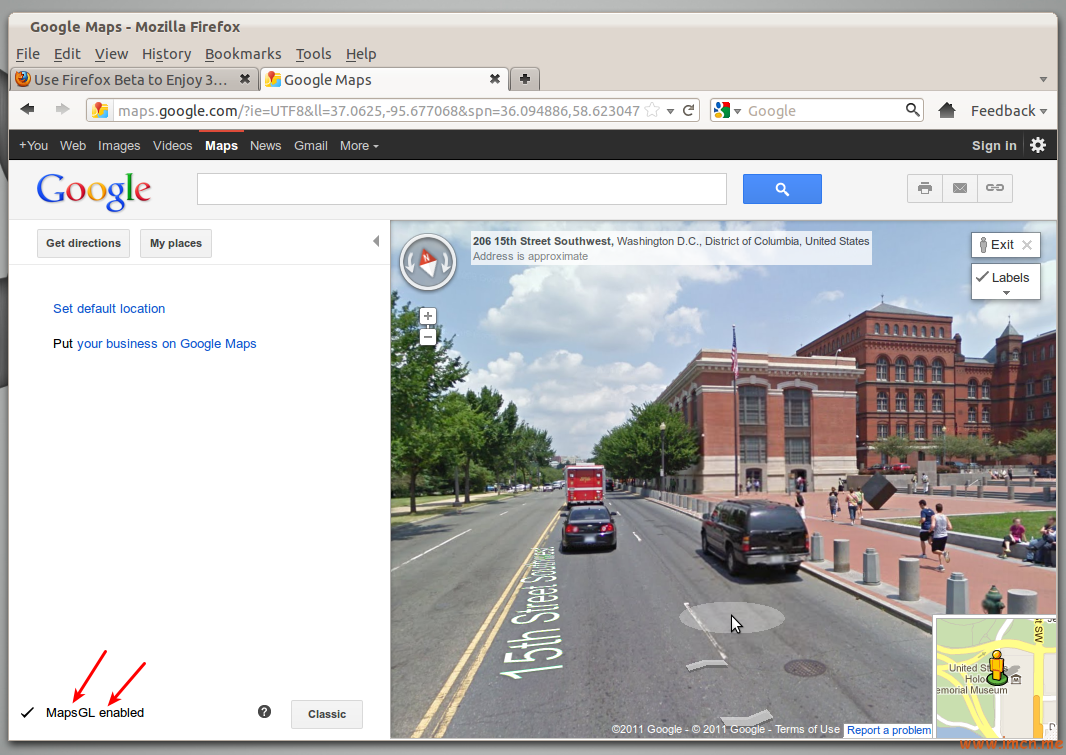Open Gmail from Google bar
Screen dimensions: 1066x755
(x=311, y=145)
